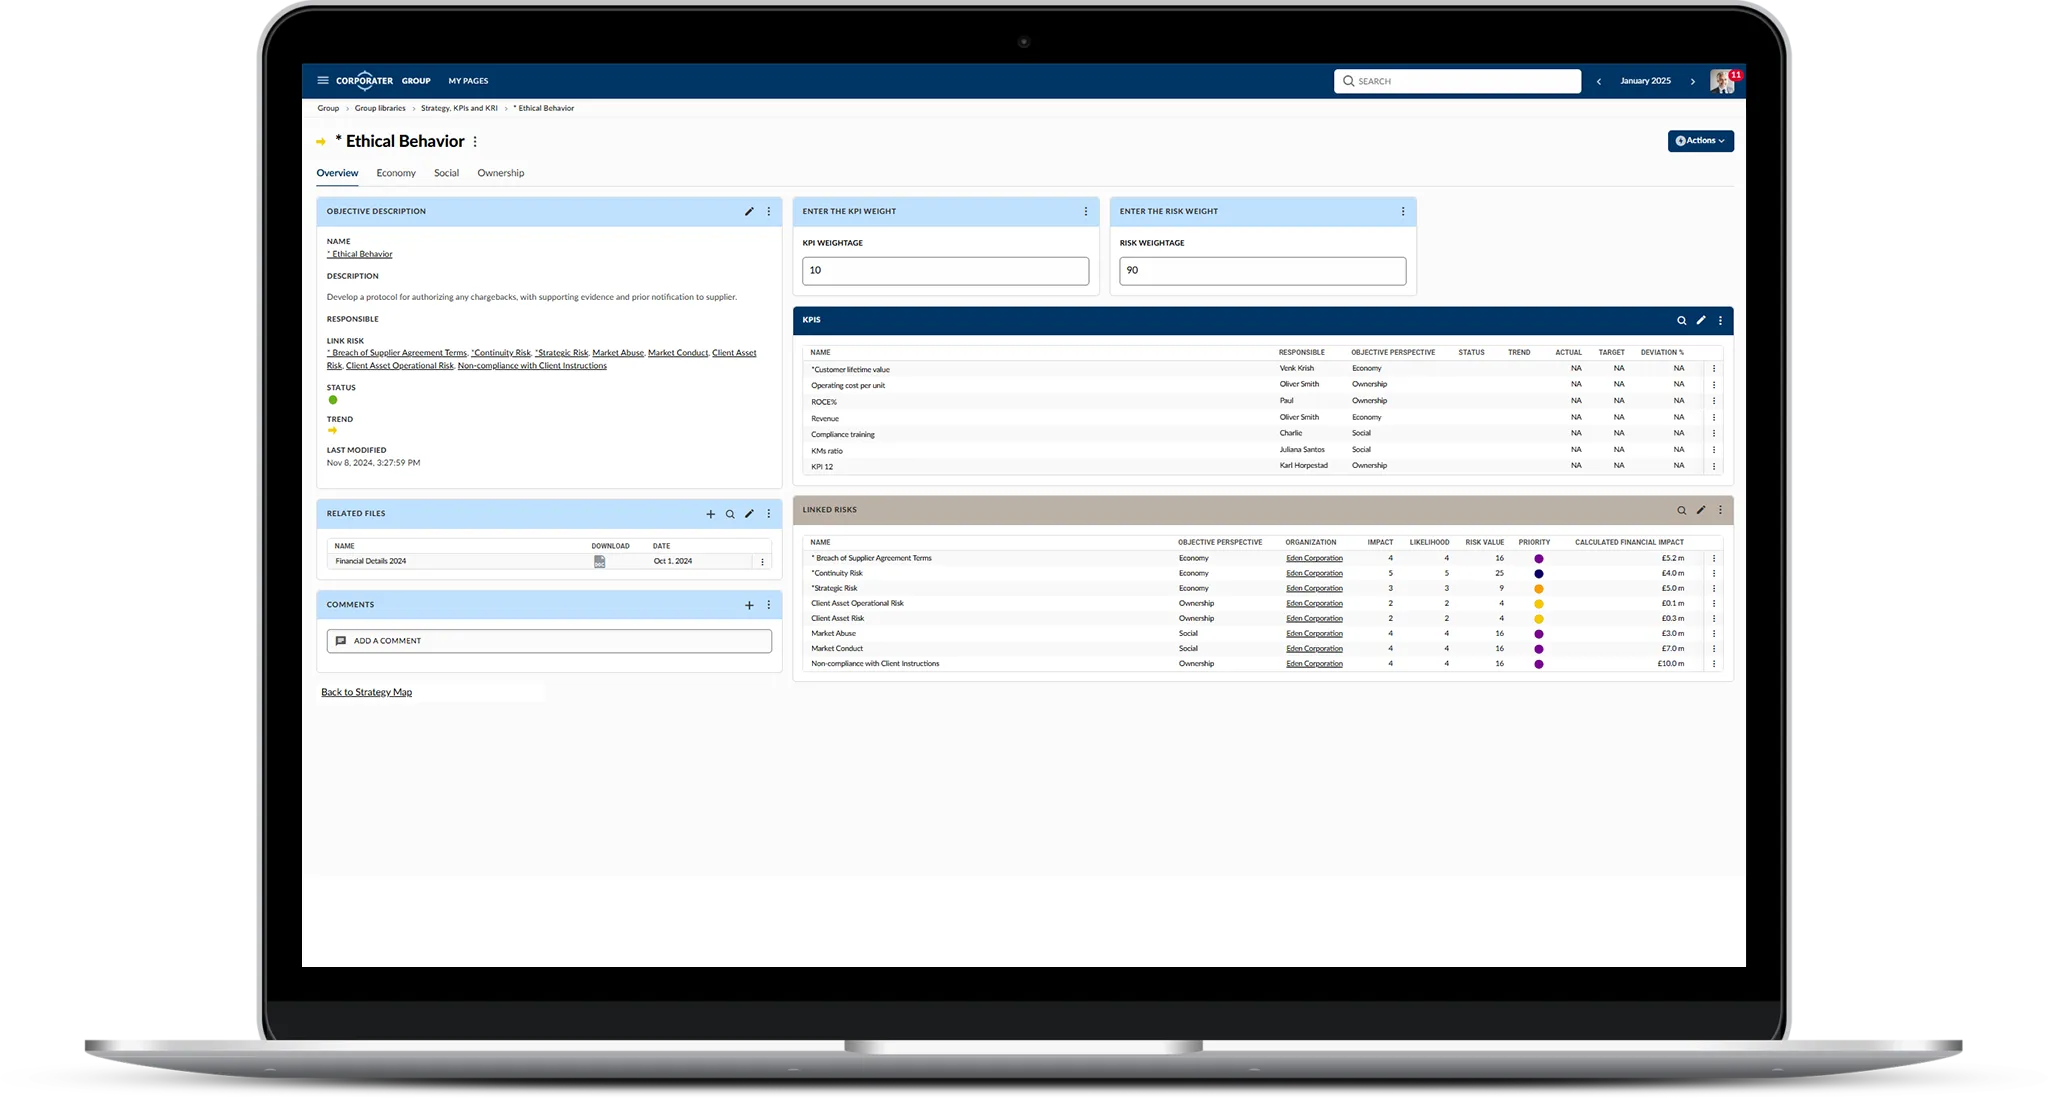Open My Pages menu
Screen dimensions: 2048x1098
pos(468,81)
